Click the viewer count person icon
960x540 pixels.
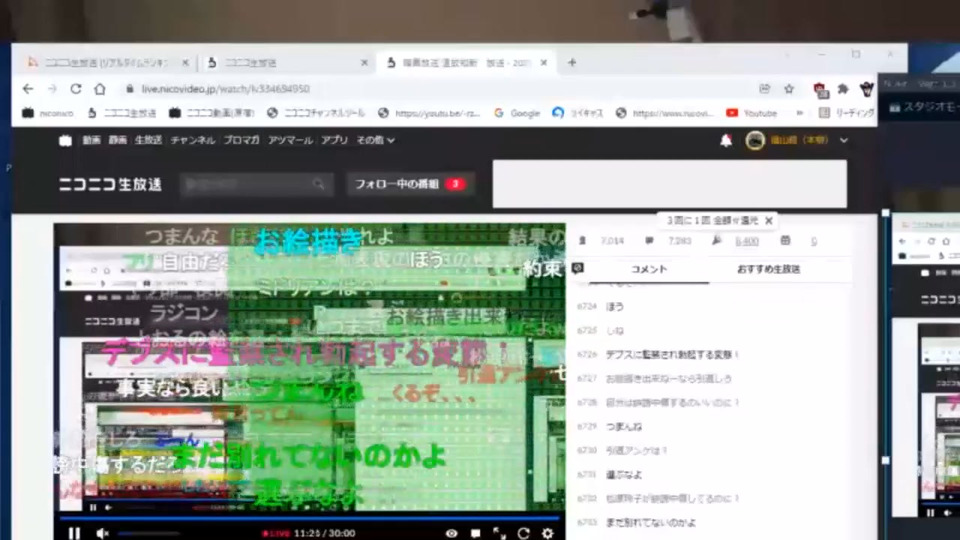click(x=582, y=241)
